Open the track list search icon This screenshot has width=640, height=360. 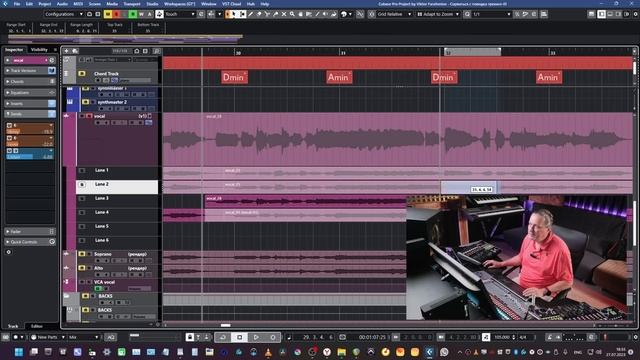[156, 51]
